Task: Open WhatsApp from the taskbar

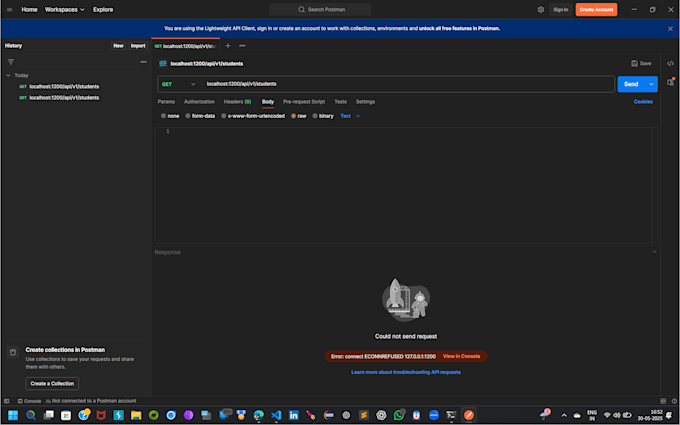Action: [399, 415]
